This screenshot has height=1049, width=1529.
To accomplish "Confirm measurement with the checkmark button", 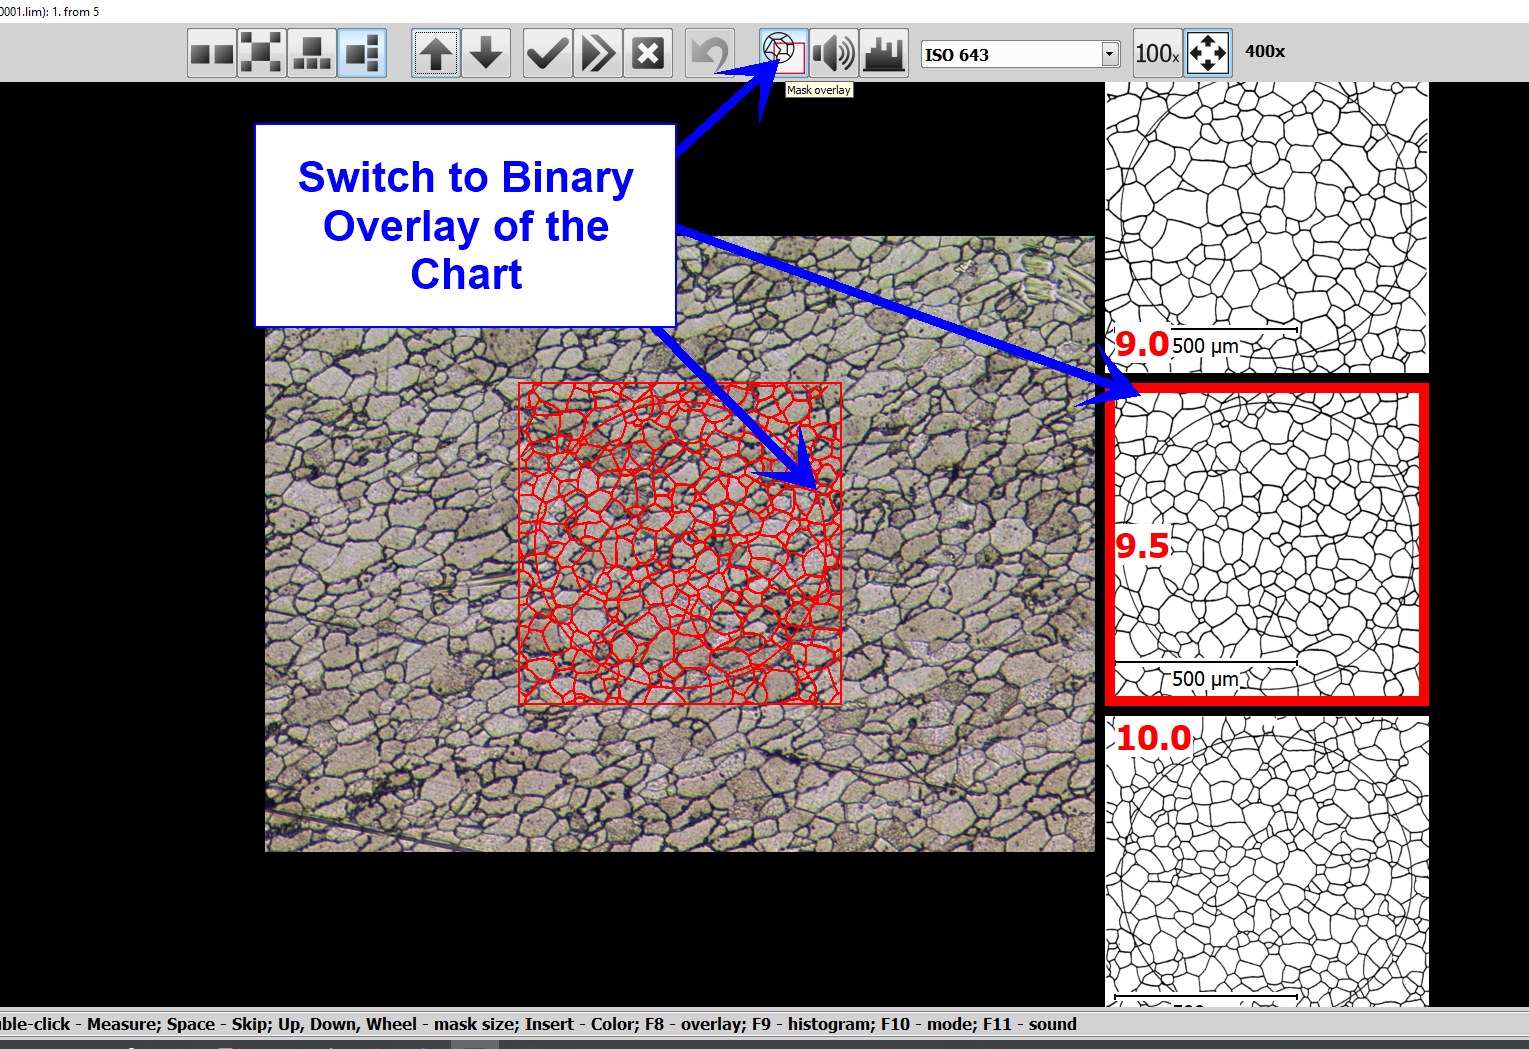I will tap(548, 53).
